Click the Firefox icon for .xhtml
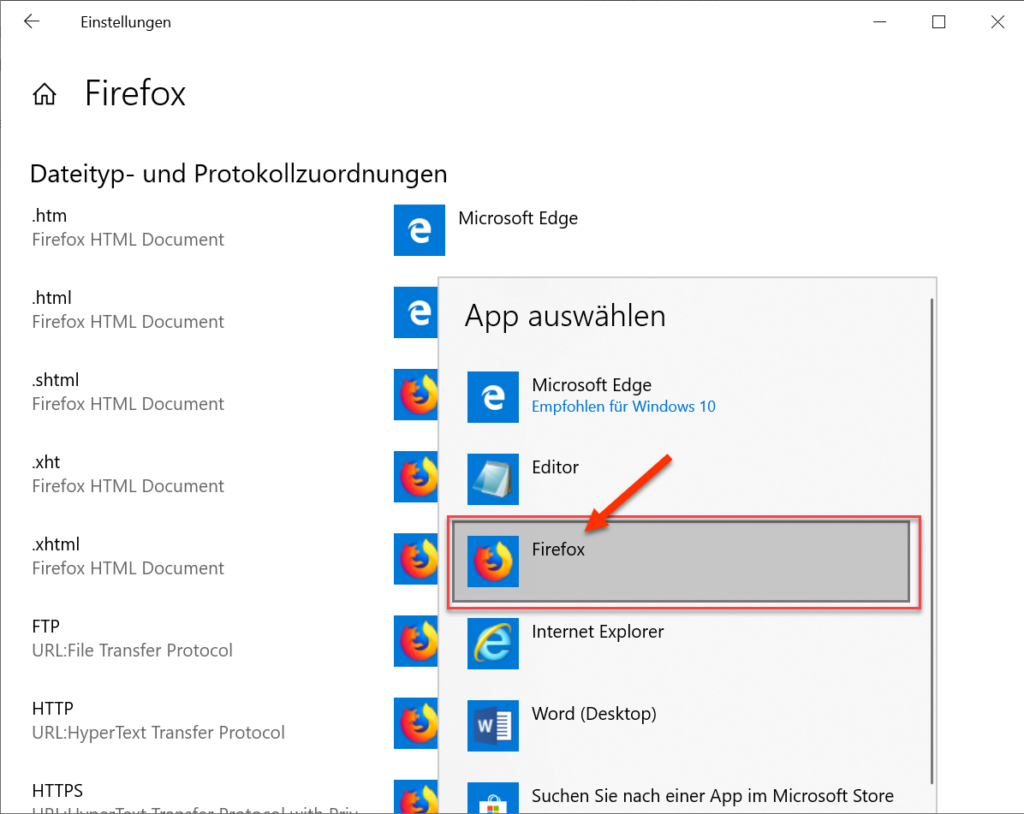Image resolution: width=1024 pixels, height=814 pixels. [x=416, y=559]
